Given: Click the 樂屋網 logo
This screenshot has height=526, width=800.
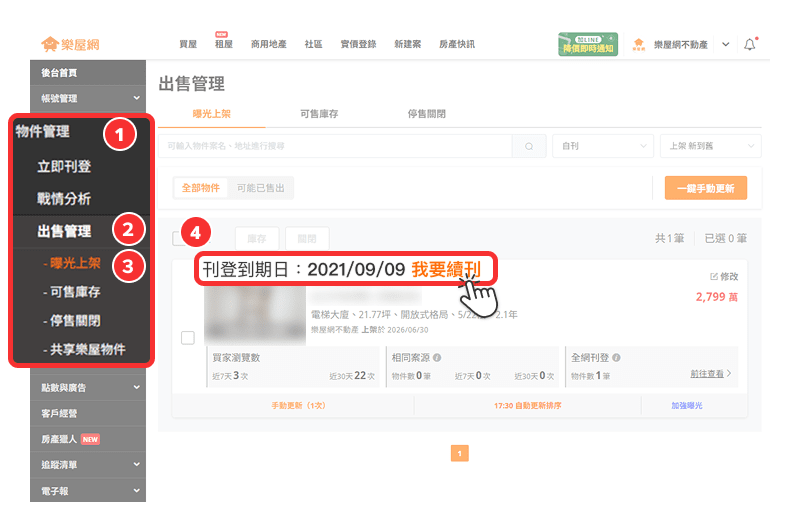Looking at the screenshot, I should (70, 44).
